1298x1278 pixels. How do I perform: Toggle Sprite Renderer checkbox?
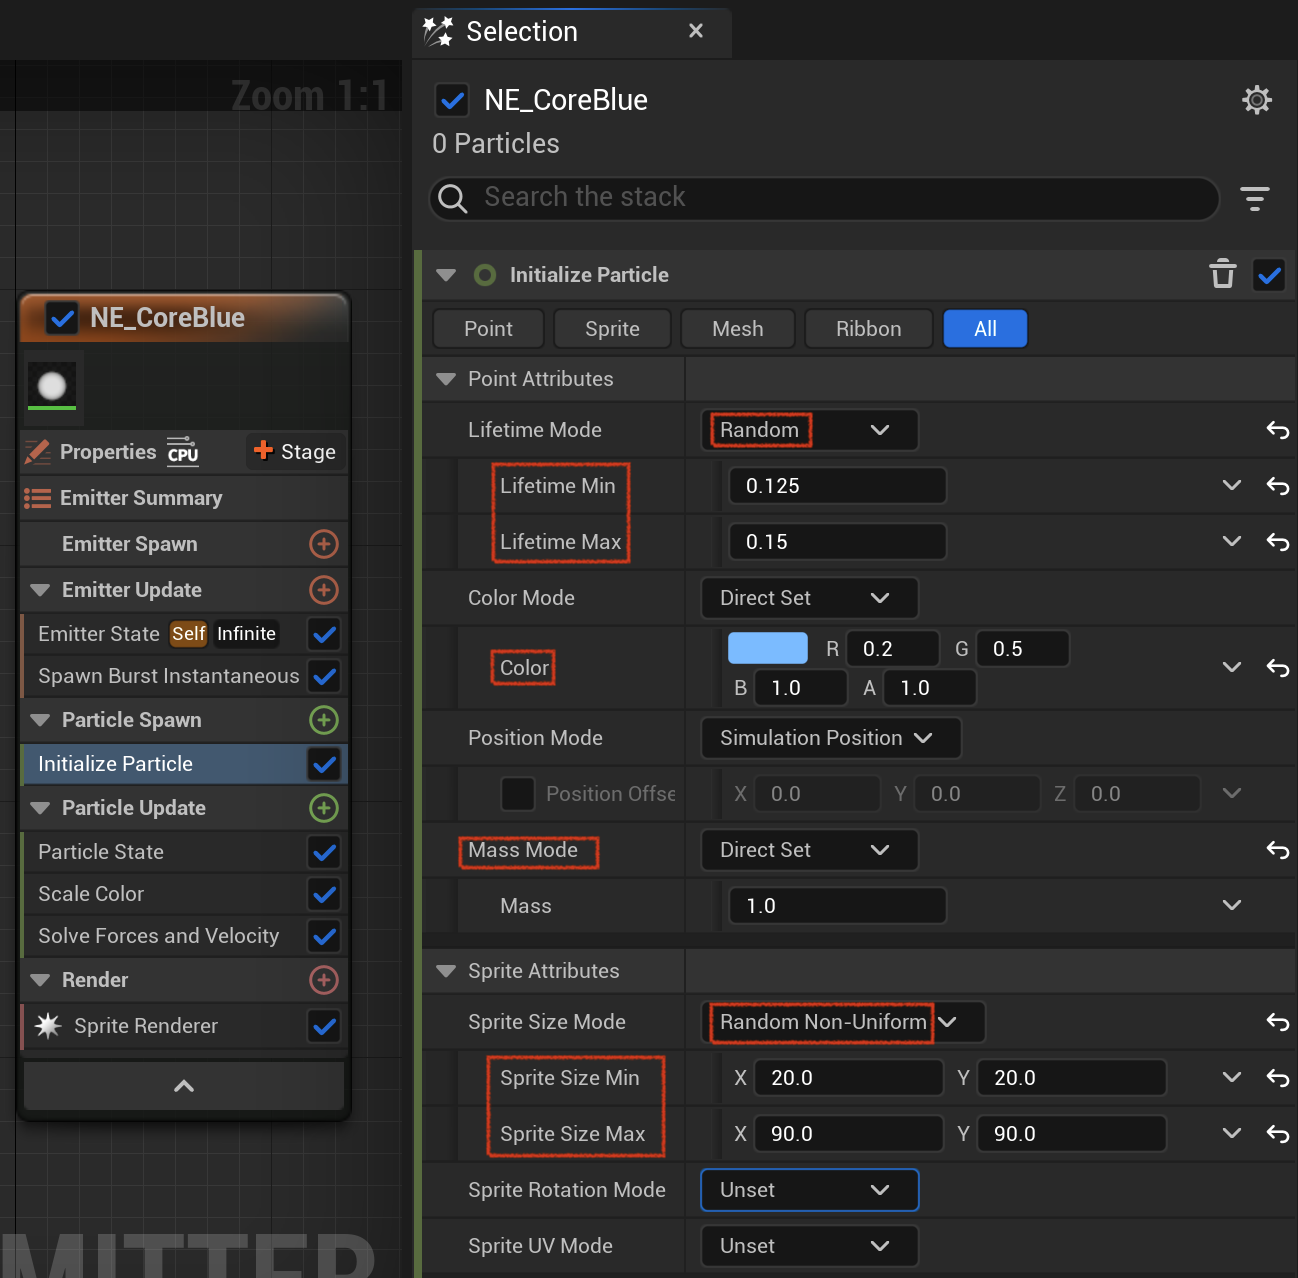324,1026
